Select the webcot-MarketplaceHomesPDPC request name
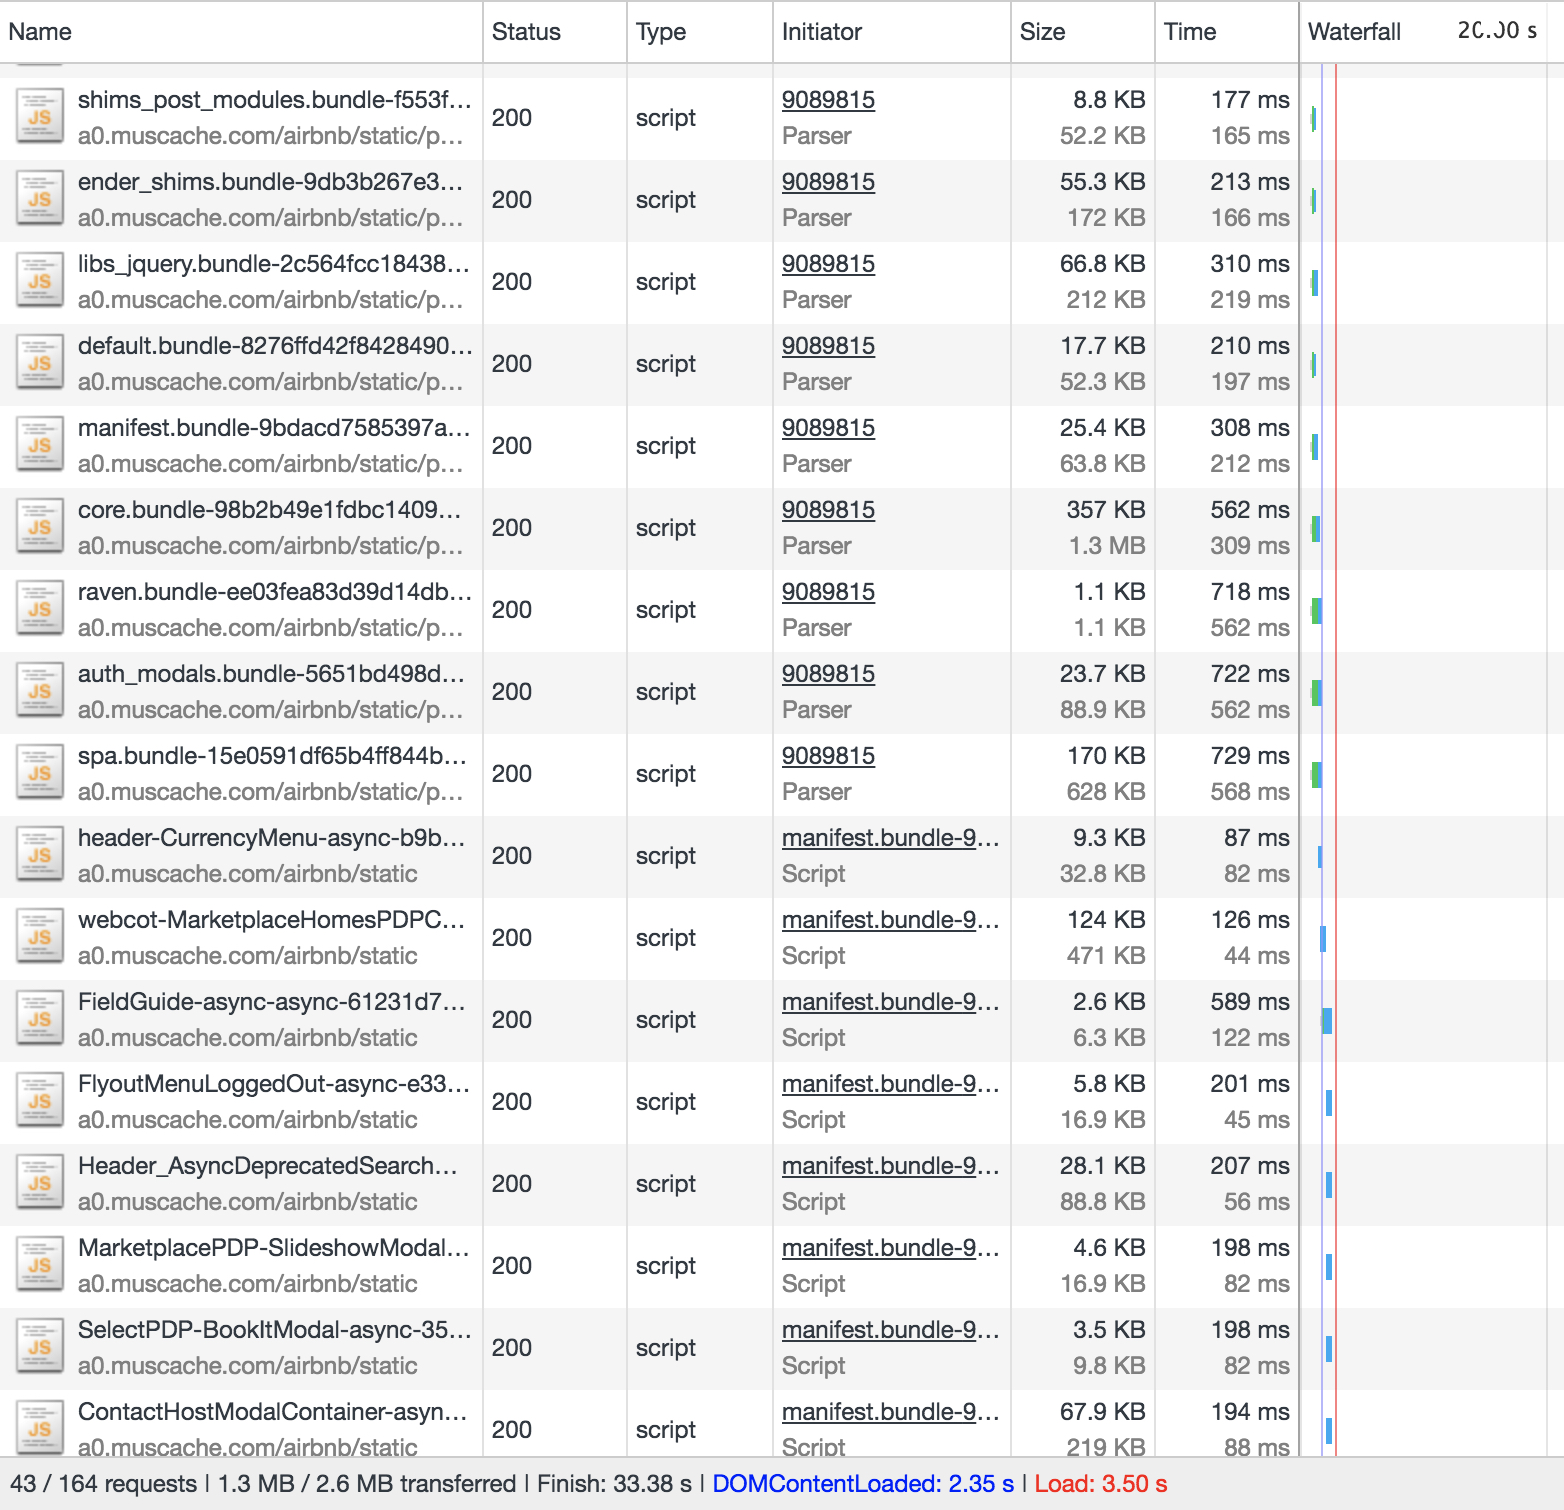 271,920
